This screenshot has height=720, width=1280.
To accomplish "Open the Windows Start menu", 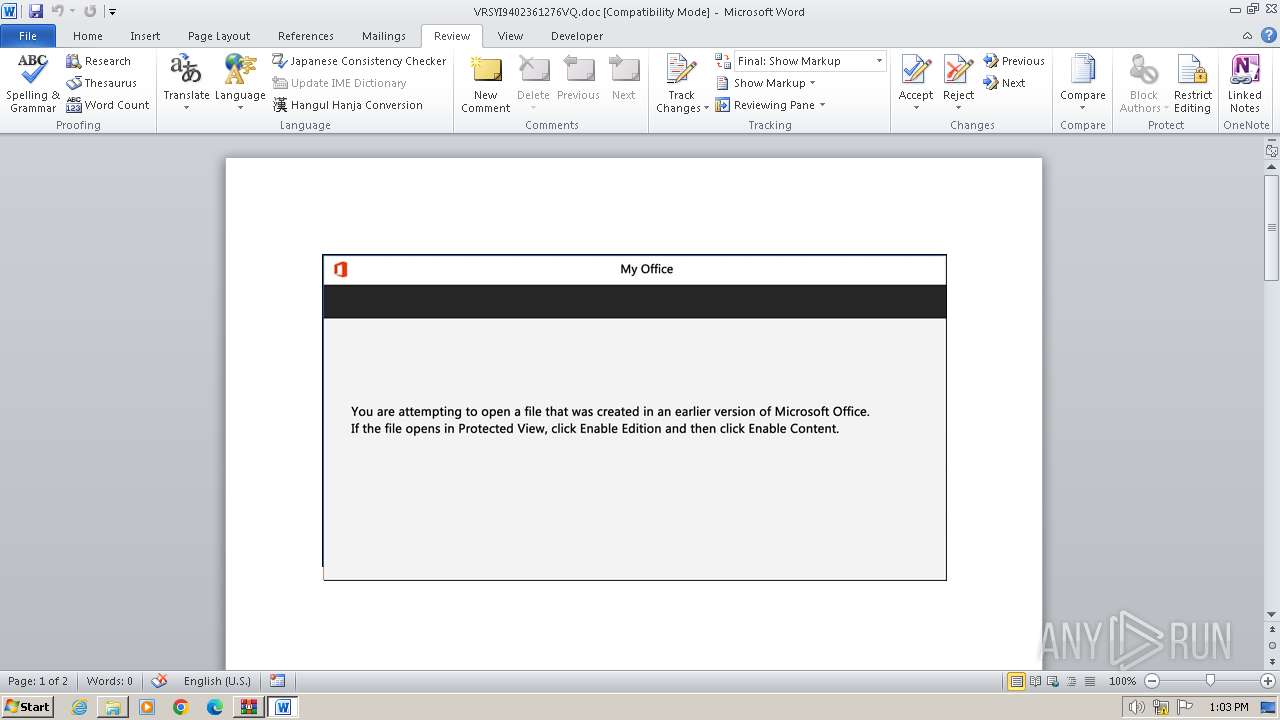I will 28,707.
